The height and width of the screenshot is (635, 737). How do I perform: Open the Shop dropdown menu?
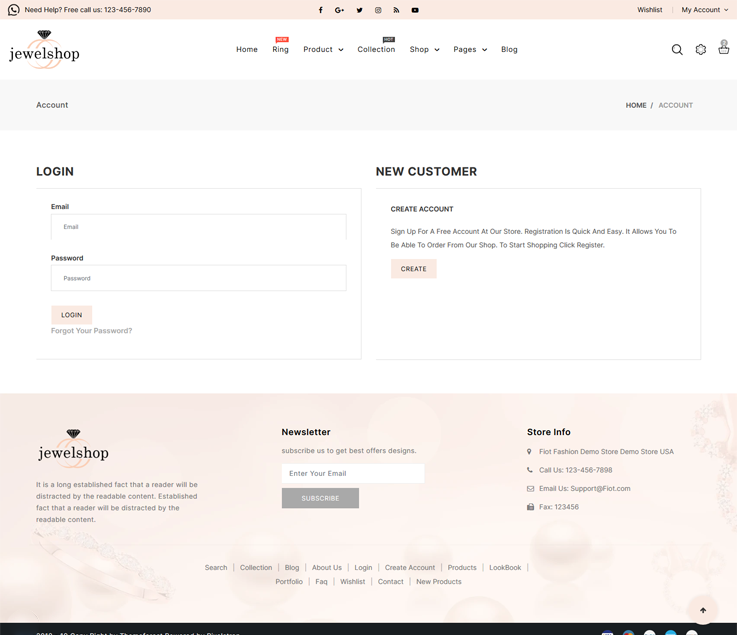tap(424, 49)
